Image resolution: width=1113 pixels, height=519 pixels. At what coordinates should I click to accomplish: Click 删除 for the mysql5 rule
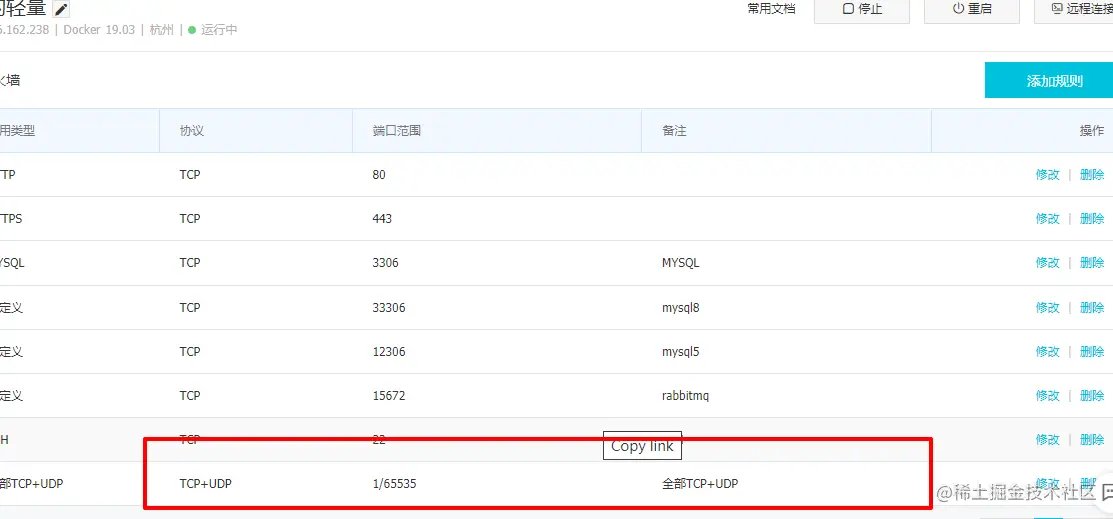click(x=1092, y=351)
